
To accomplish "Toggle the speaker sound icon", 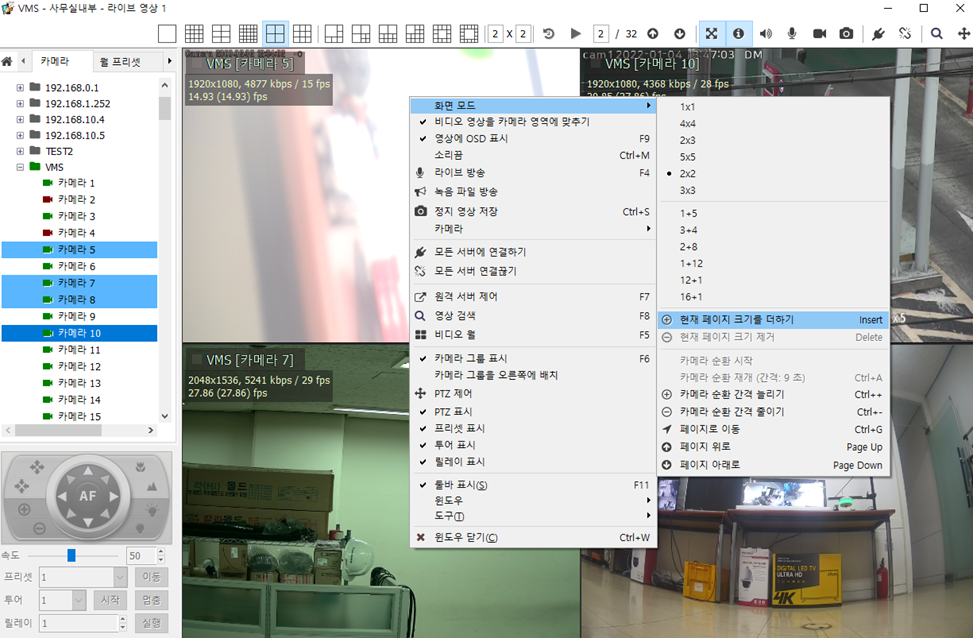I will pyautogui.click(x=765, y=33).
